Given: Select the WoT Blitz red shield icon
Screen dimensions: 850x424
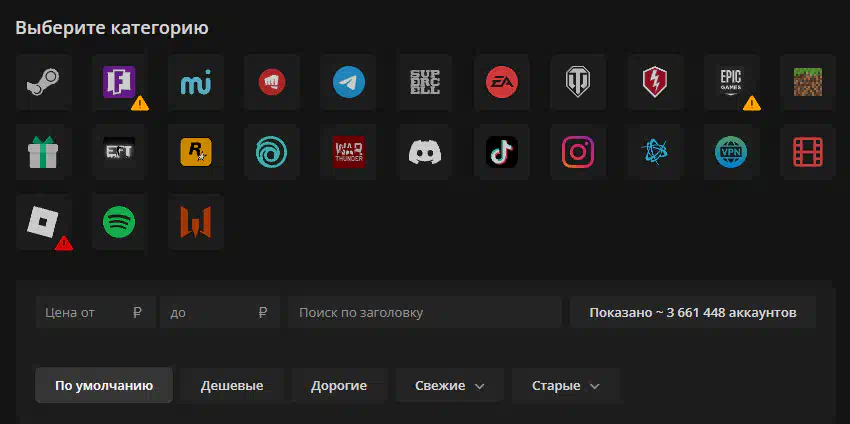Looking at the screenshot, I should click(x=655, y=82).
